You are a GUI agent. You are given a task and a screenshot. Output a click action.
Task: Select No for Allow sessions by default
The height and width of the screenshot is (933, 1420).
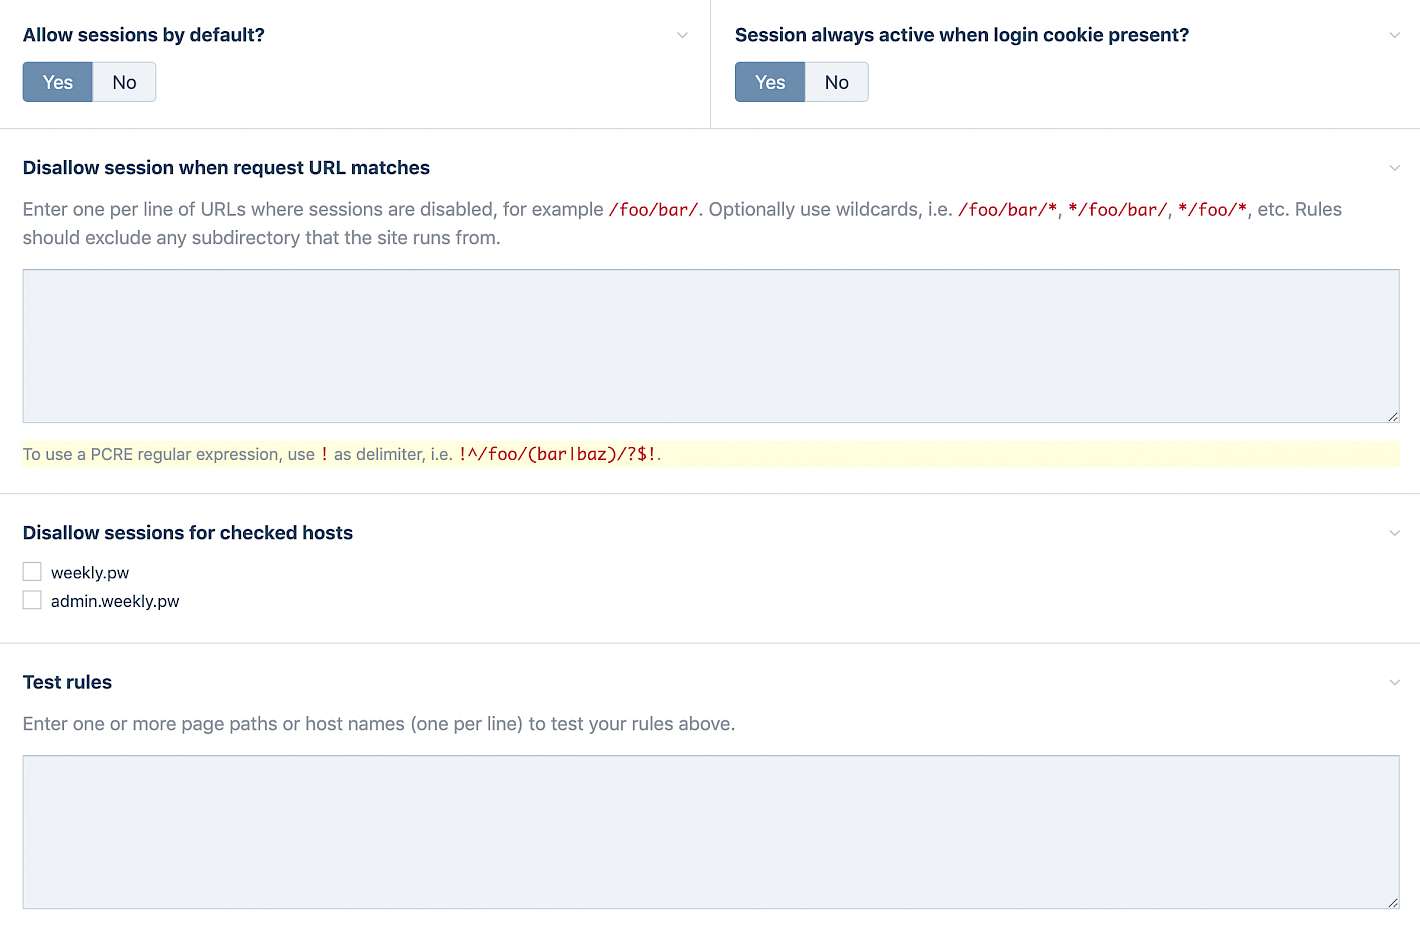coord(124,82)
